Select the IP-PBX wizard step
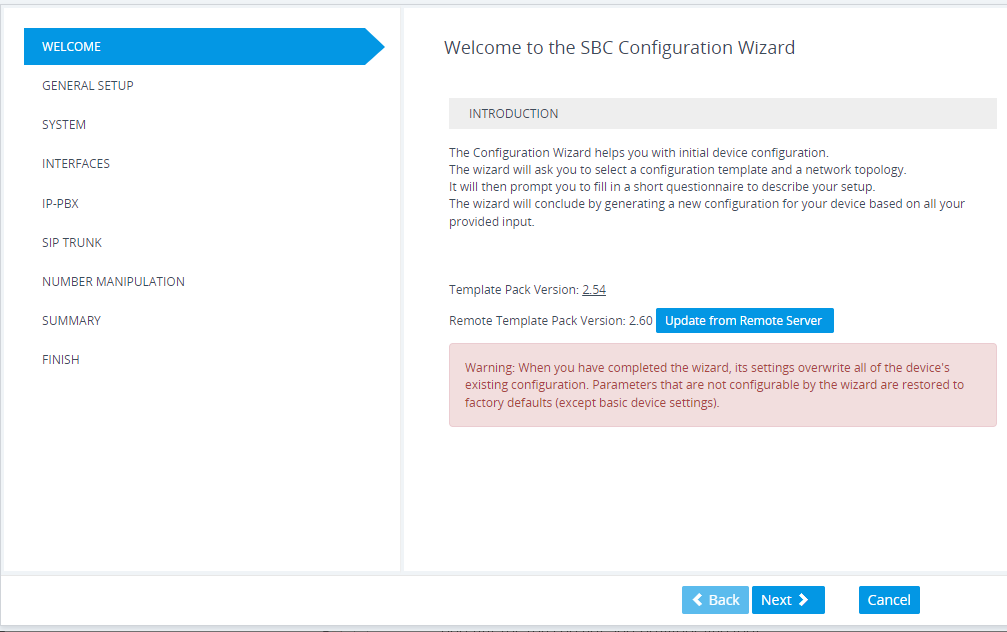 60,203
